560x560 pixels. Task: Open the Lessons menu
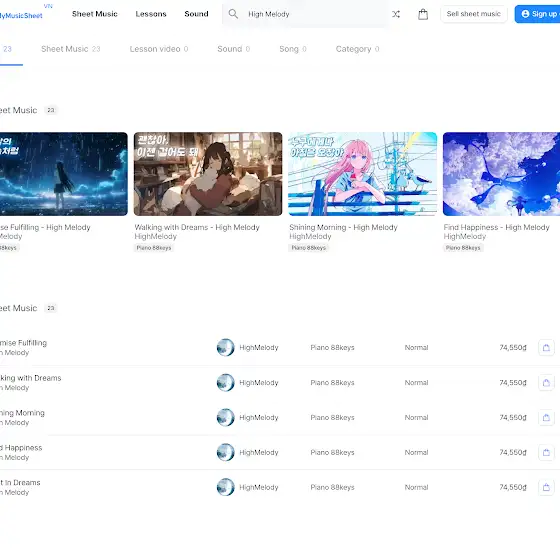[151, 14]
